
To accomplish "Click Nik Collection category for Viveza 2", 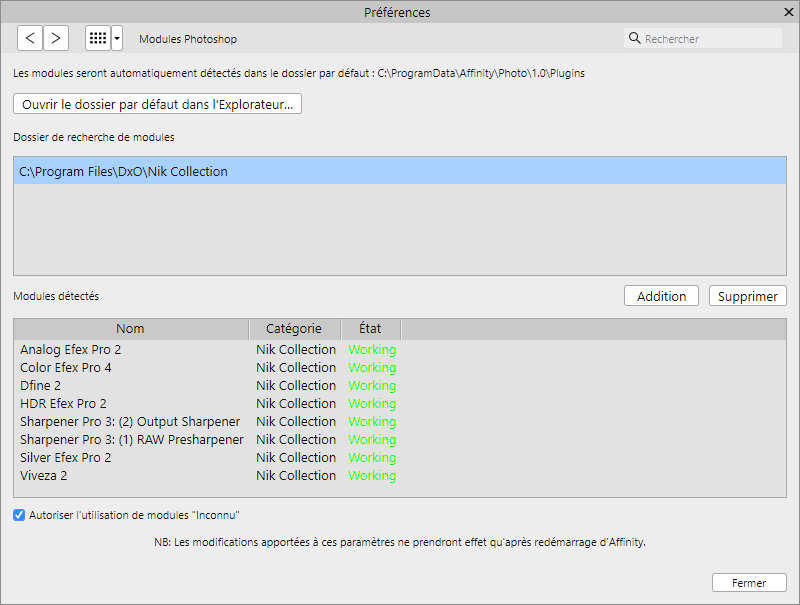I will tap(296, 475).
